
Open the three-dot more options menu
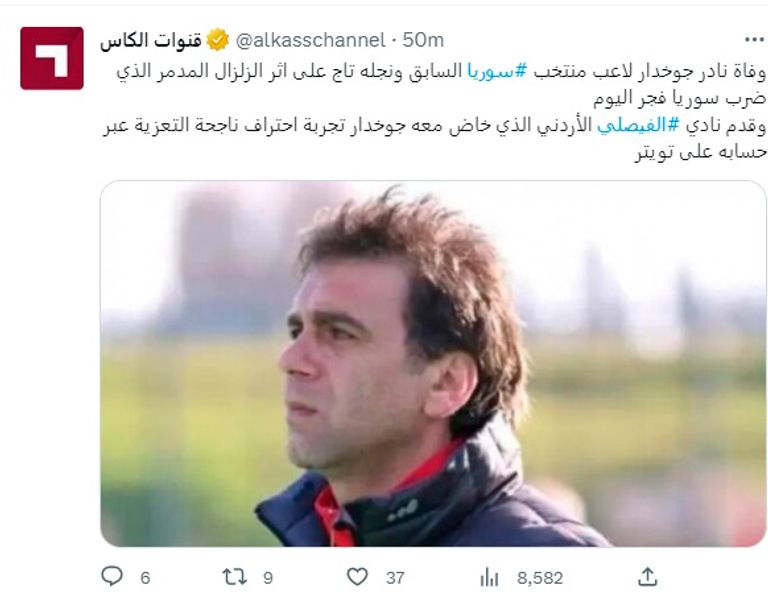(x=754, y=40)
